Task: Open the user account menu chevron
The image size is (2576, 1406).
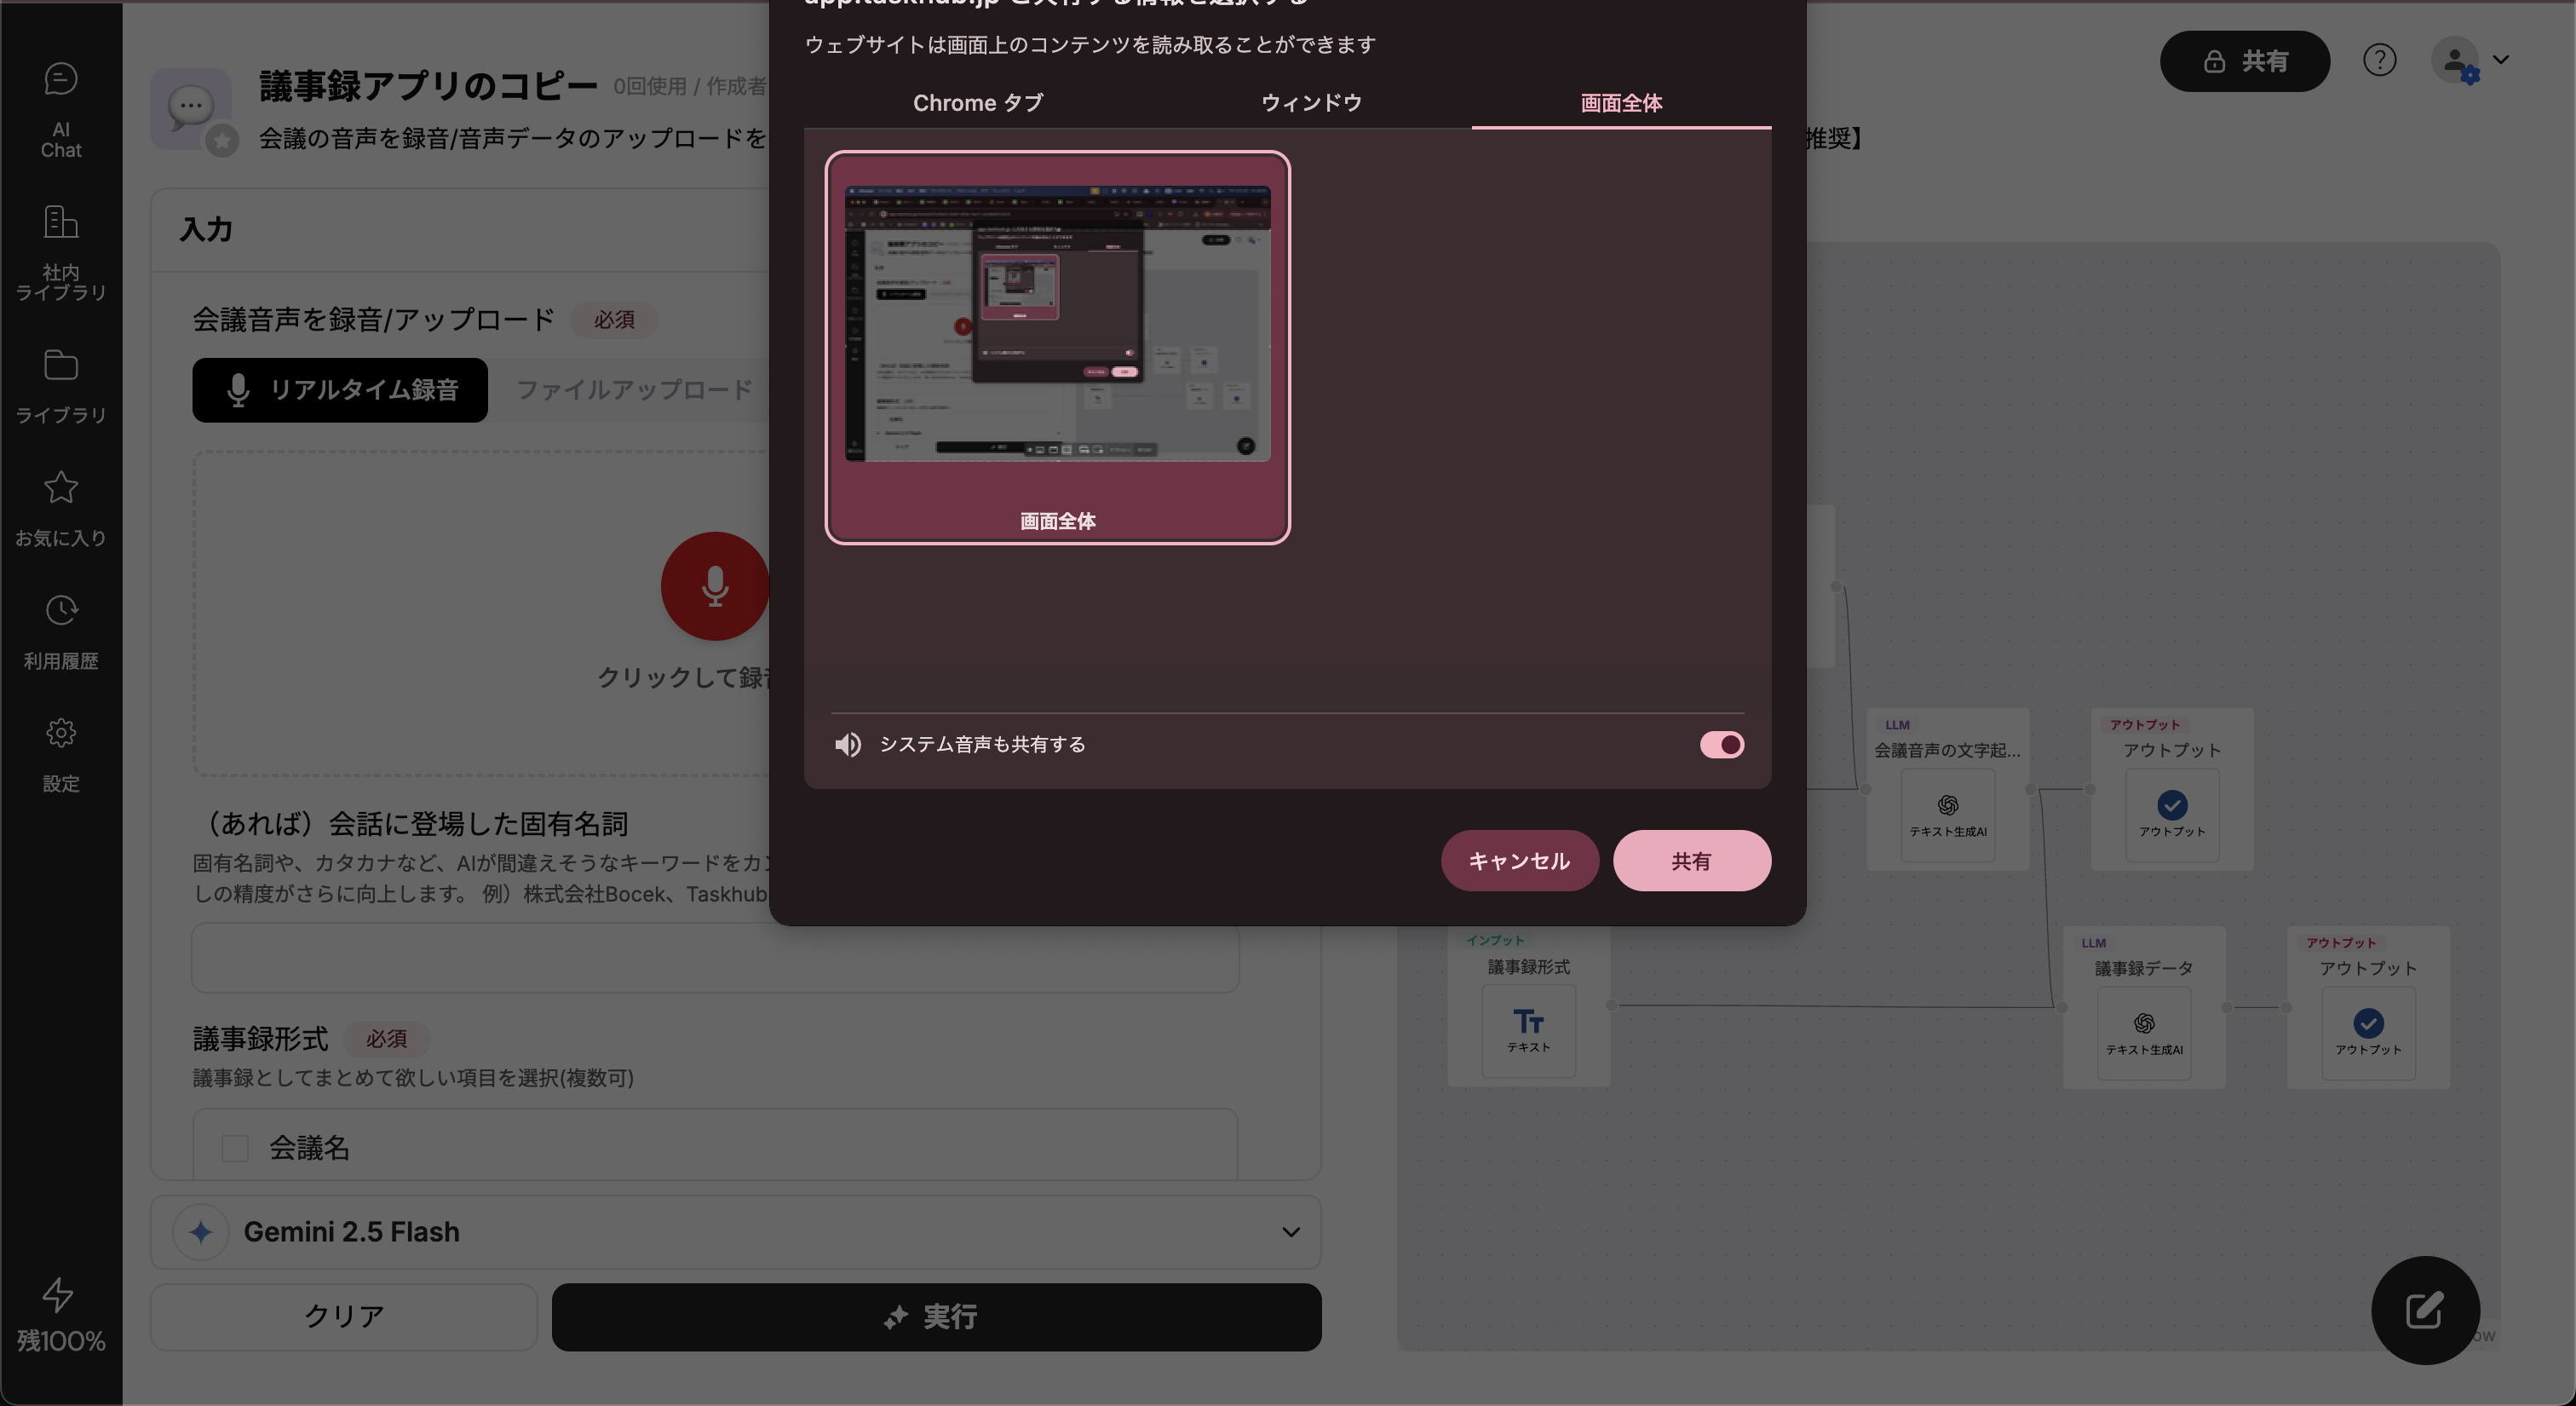Action: point(2501,60)
